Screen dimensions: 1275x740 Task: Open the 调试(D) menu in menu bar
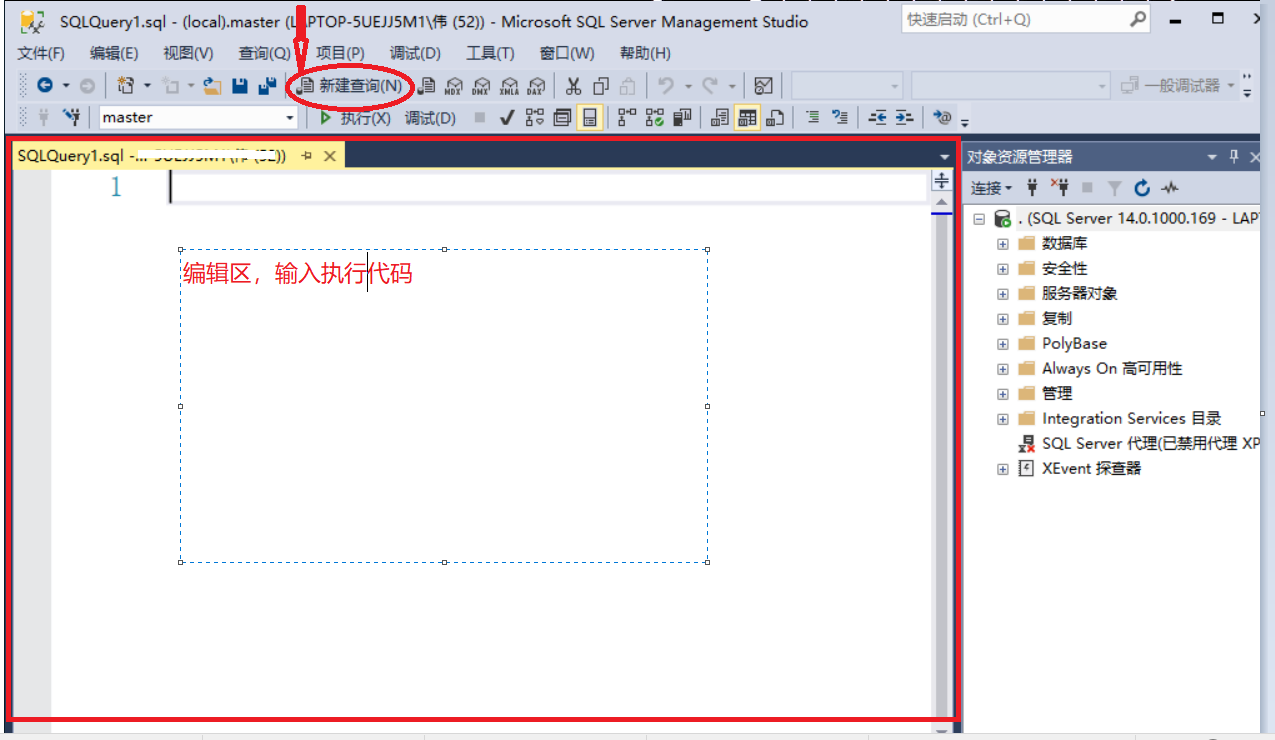415,53
